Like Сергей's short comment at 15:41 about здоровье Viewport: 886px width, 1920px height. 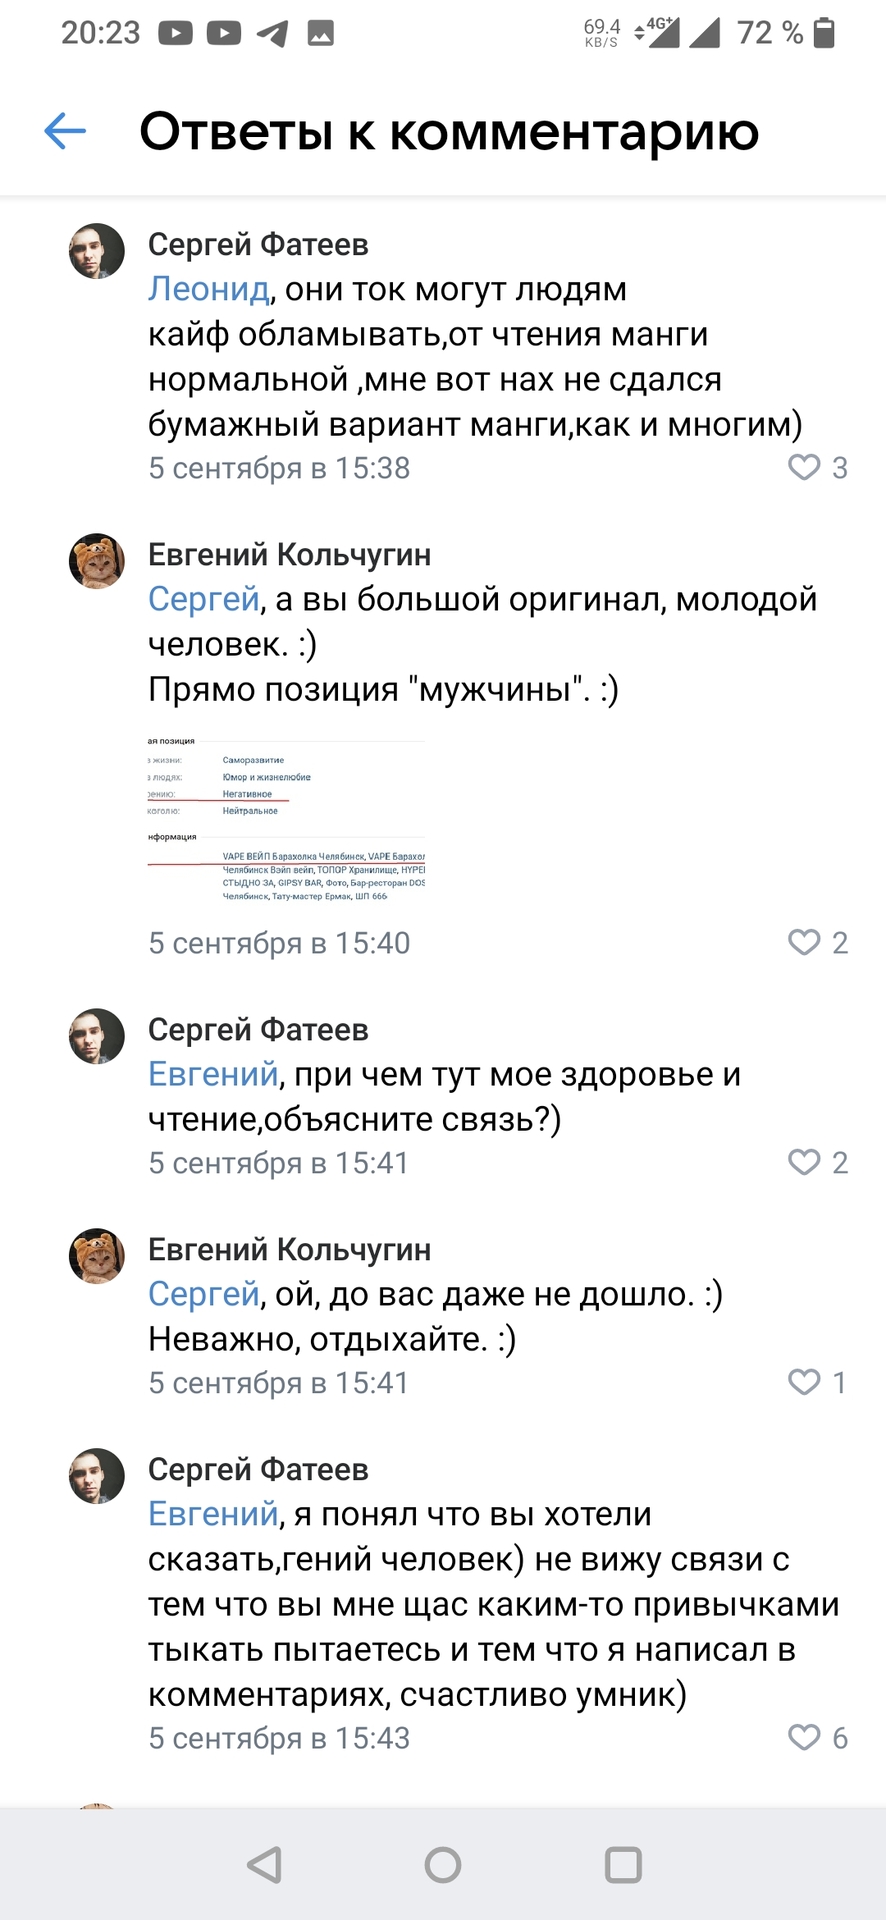pyautogui.click(x=805, y=1162)
